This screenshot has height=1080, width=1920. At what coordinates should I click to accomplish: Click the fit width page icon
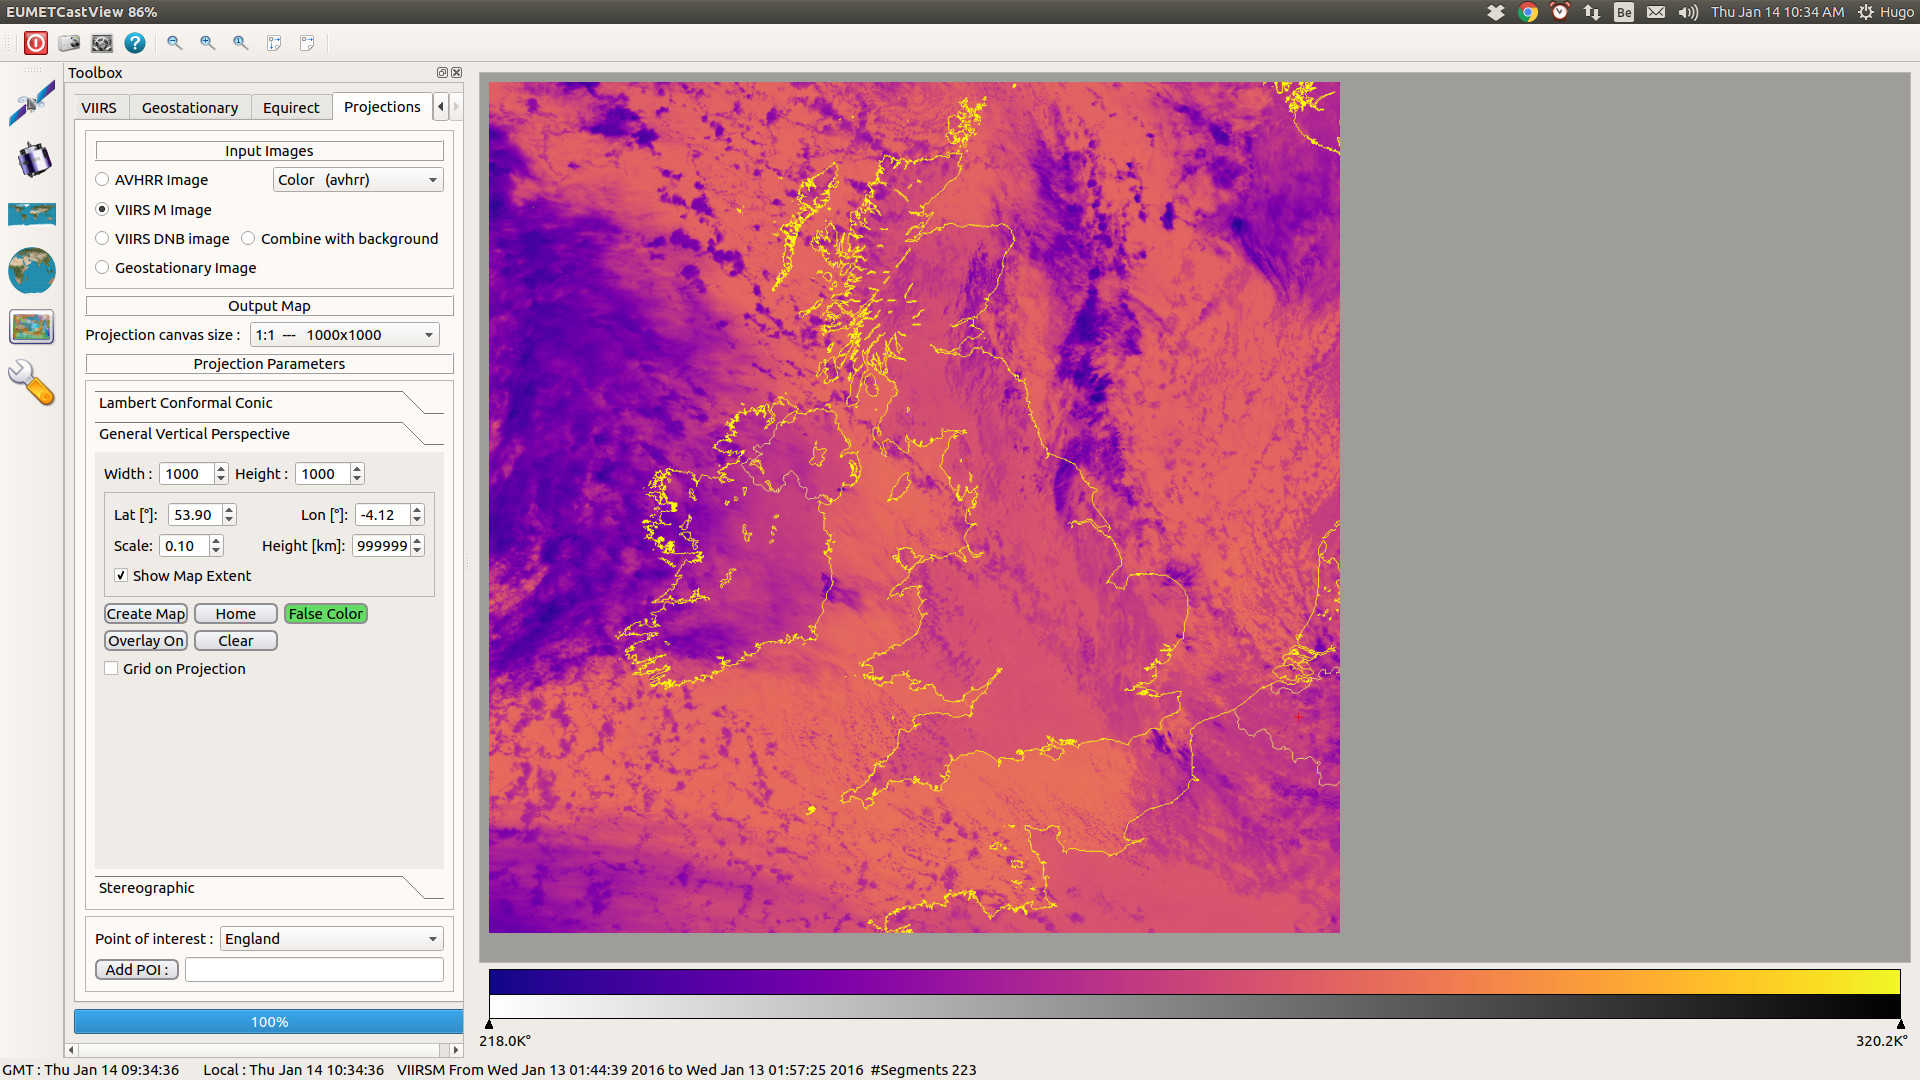click(307, 43)
